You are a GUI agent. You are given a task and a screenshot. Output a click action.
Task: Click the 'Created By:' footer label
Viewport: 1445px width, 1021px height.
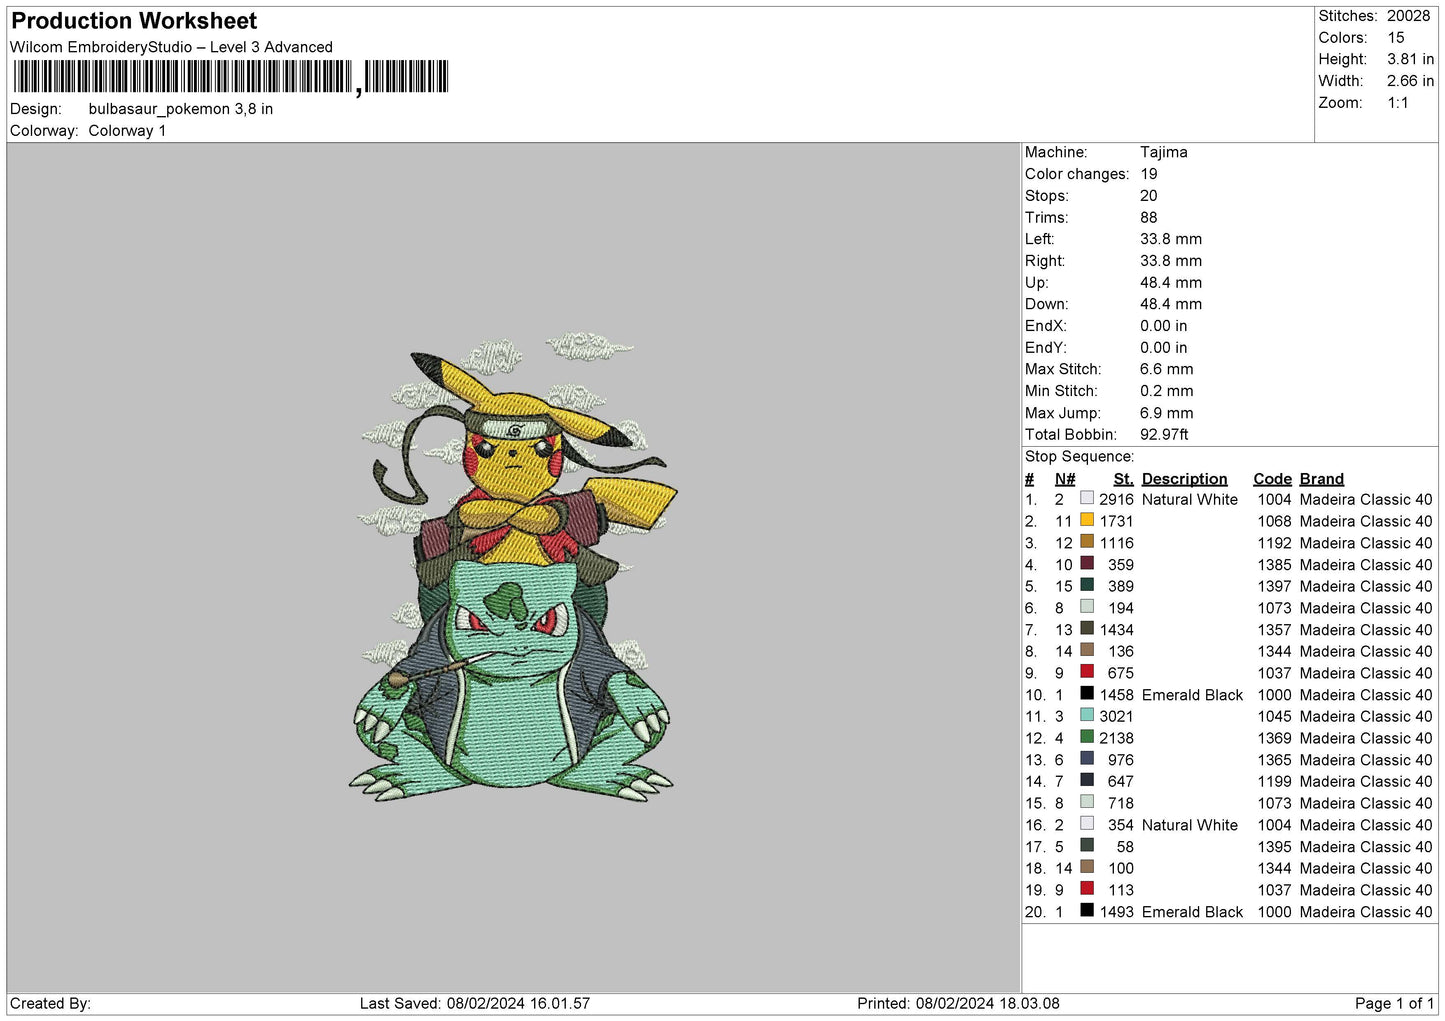pos(50,1003)
